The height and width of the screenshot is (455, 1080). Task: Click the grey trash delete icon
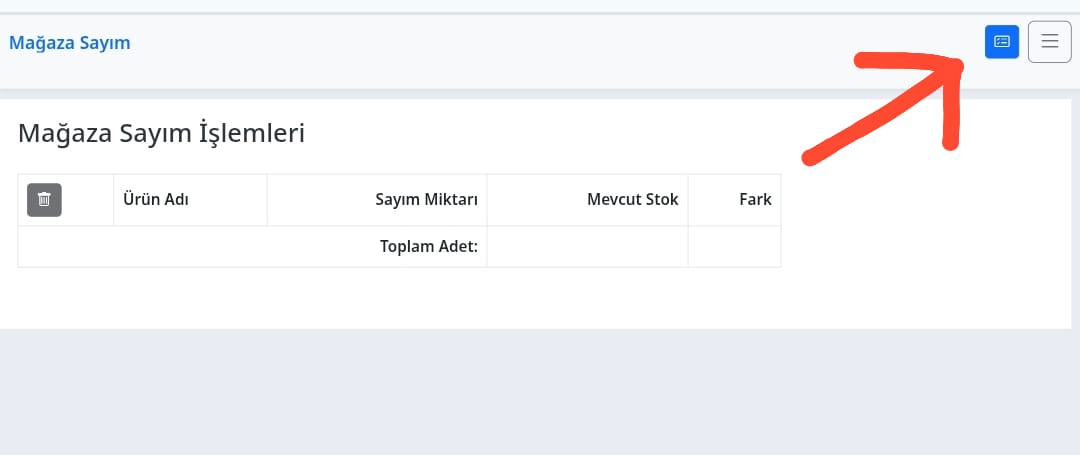pos(44,200)
